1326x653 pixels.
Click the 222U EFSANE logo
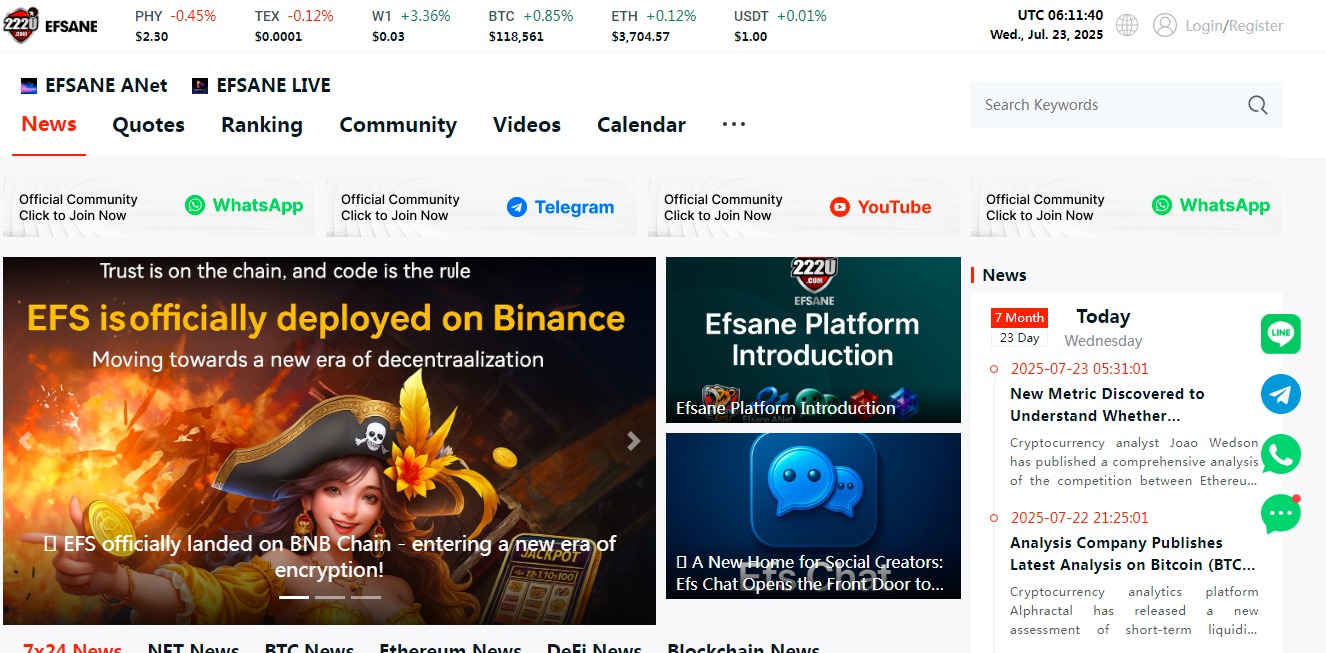coord(50,25)
